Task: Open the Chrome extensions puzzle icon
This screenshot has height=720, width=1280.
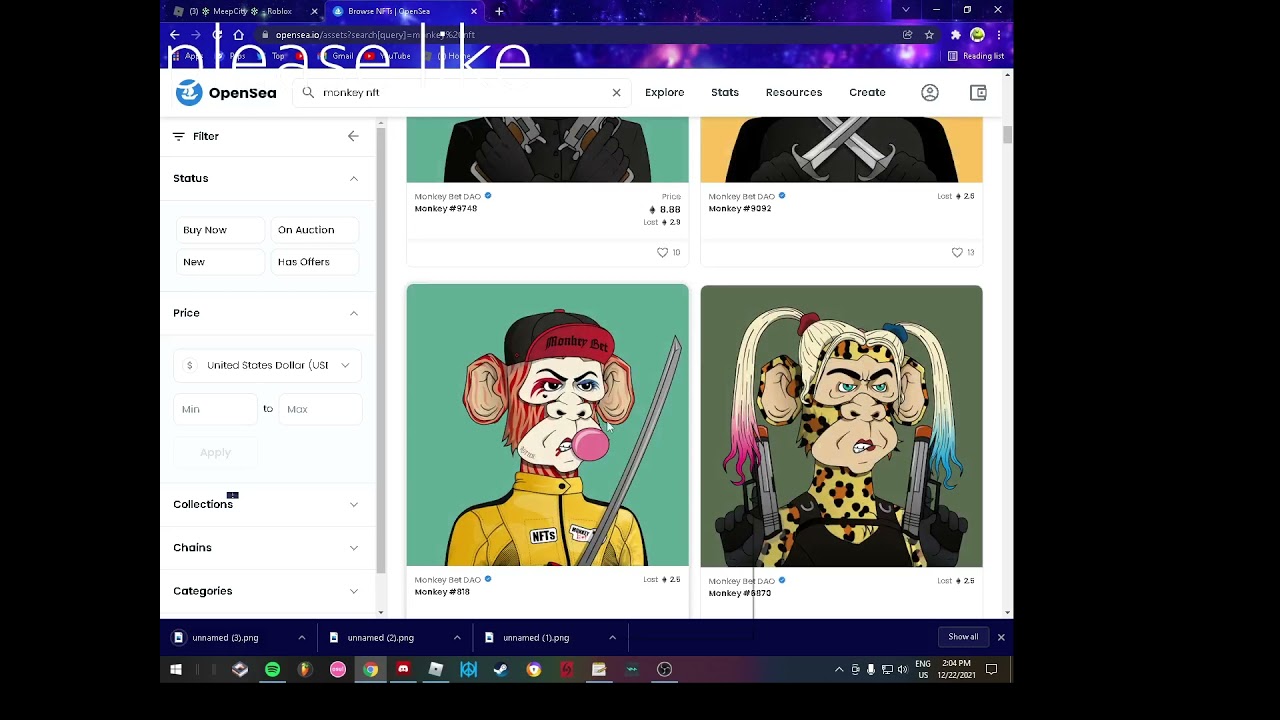Action: click(955, 35)
